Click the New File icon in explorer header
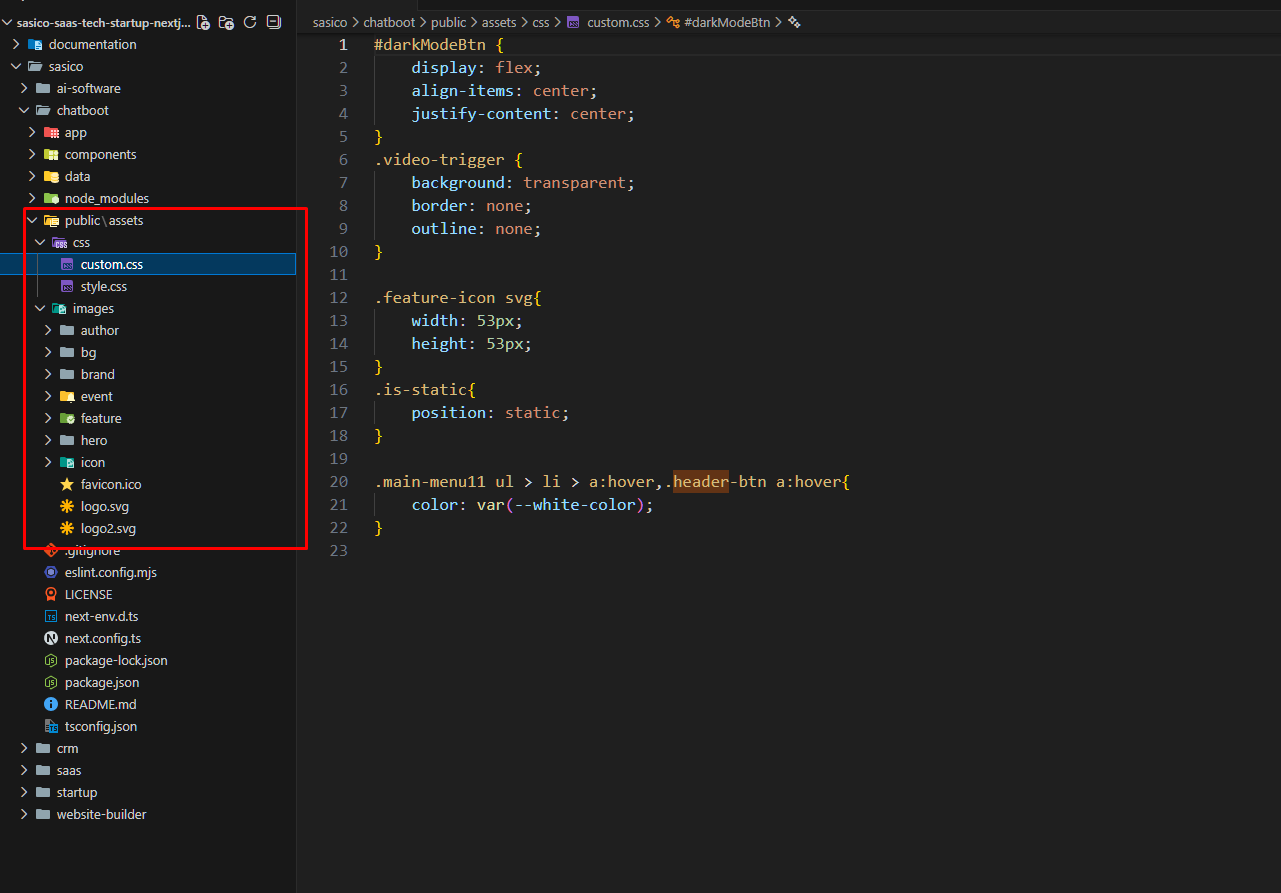Screen dimensions: 1281x893 tap(204, 22)
